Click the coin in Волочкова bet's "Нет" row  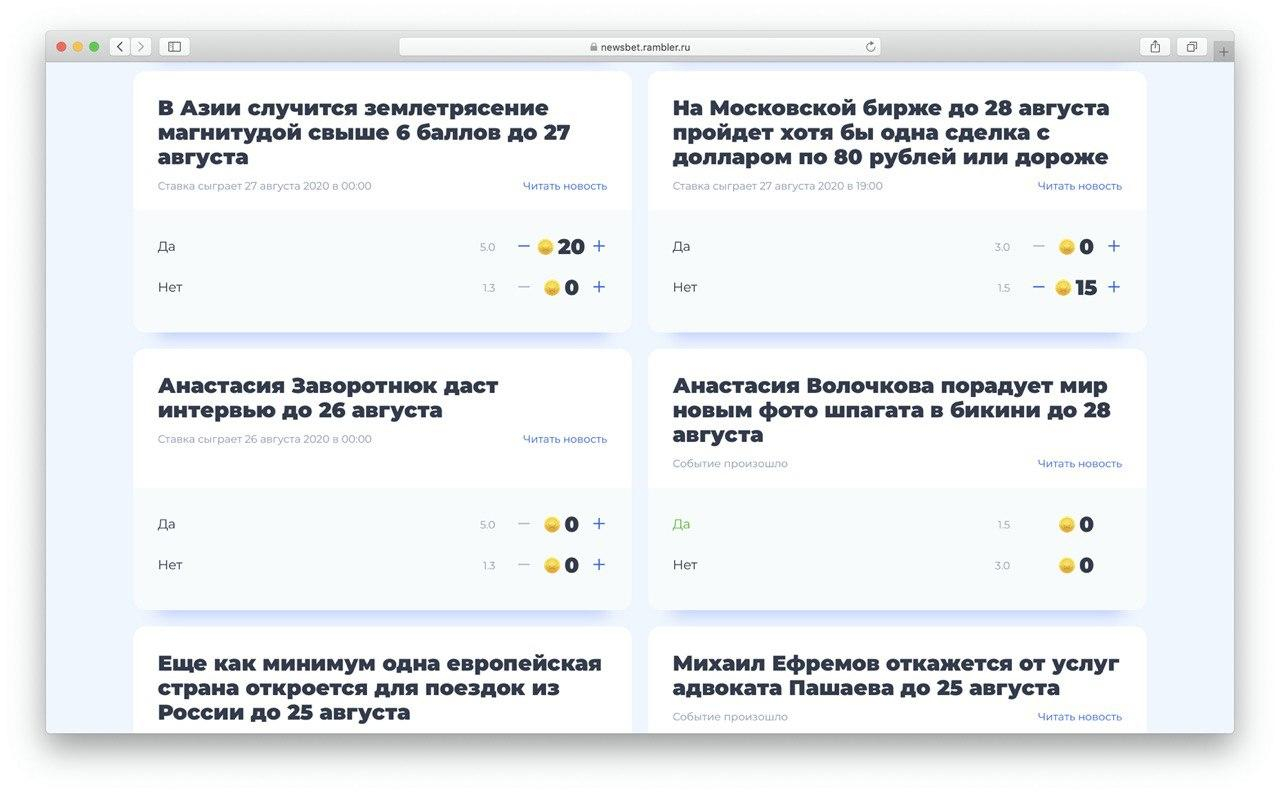point(1067,566)
